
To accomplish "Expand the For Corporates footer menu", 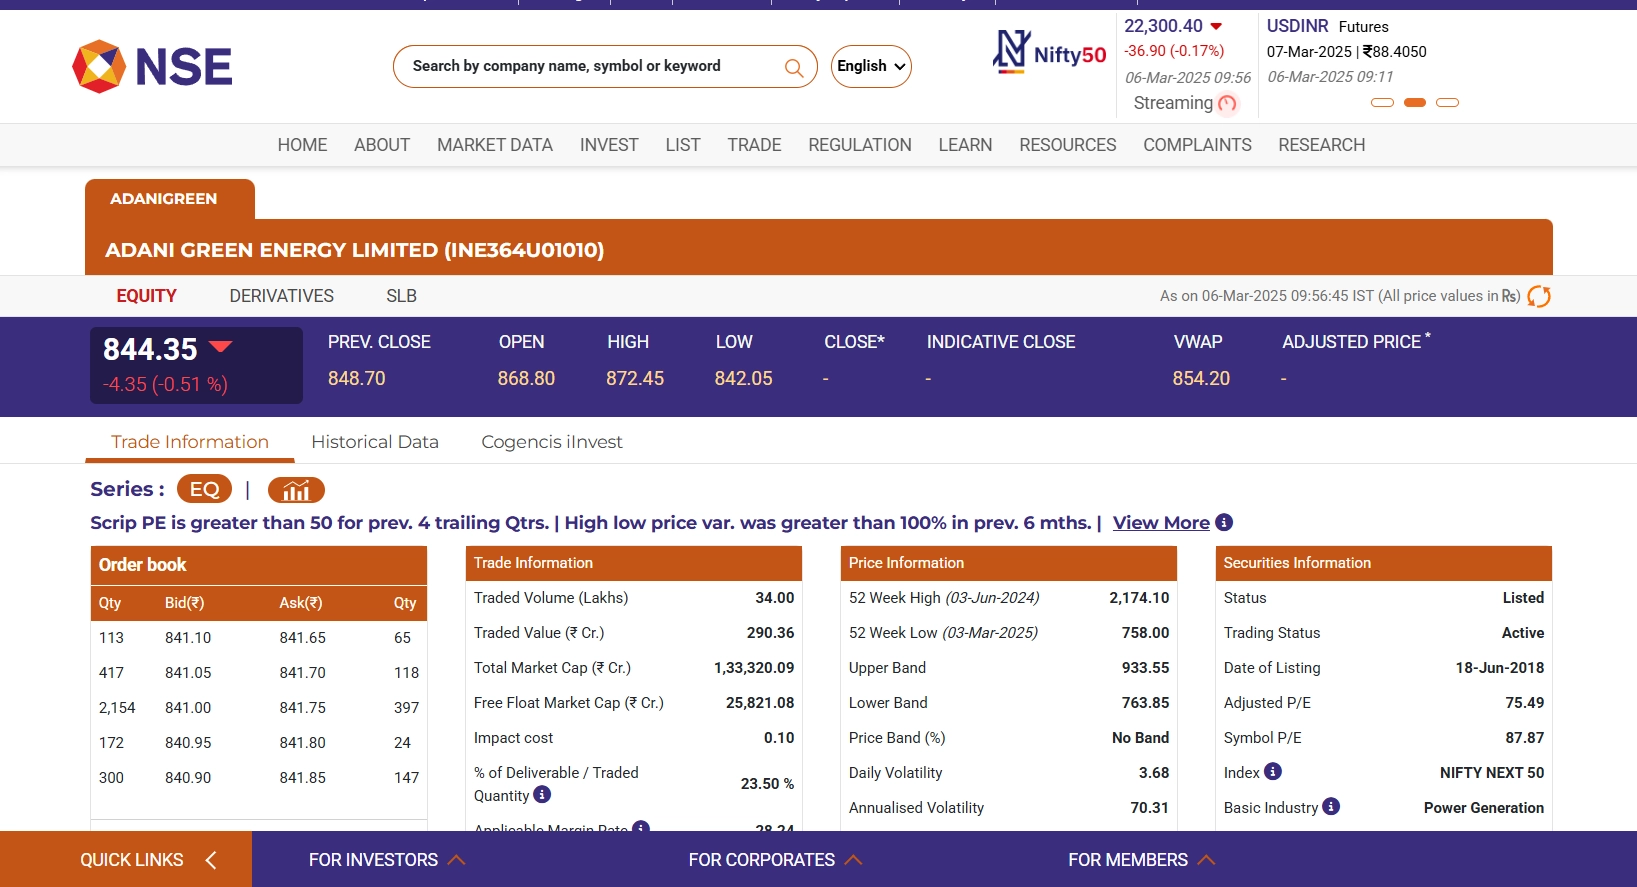I will (774, 860).
